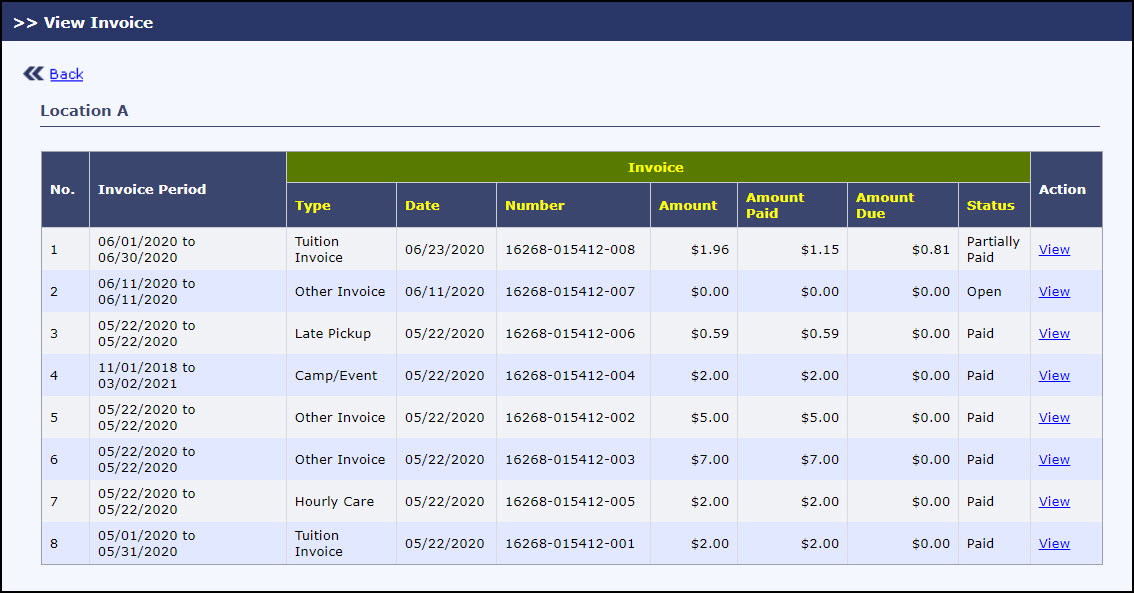View the Hourly Care invoice

[1053, 501]
